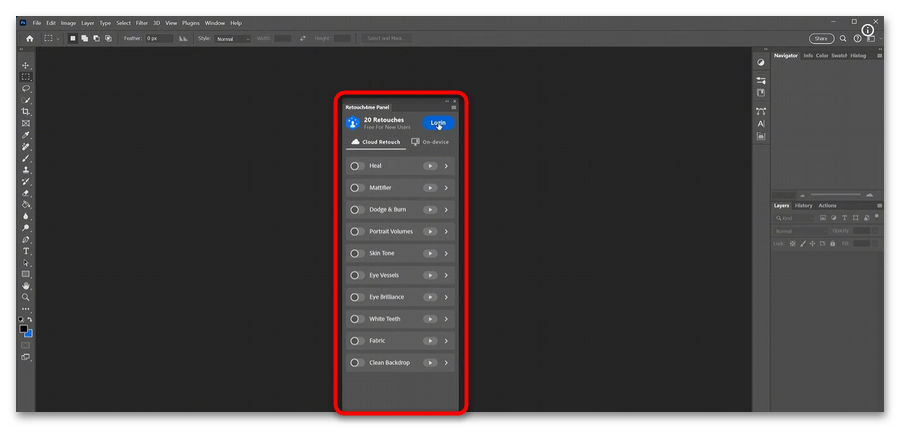
Task: Select the Clone Stamp tool
Action: [26, 170]
